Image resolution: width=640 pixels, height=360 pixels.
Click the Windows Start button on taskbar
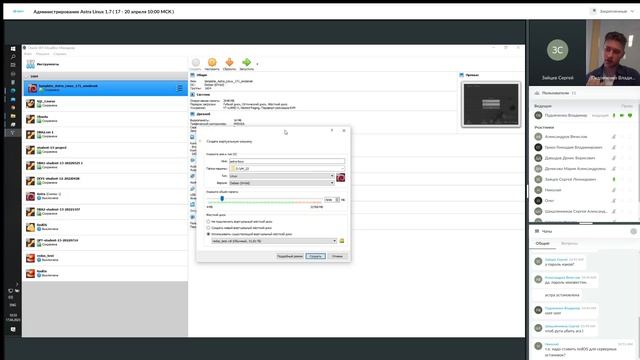13,49
